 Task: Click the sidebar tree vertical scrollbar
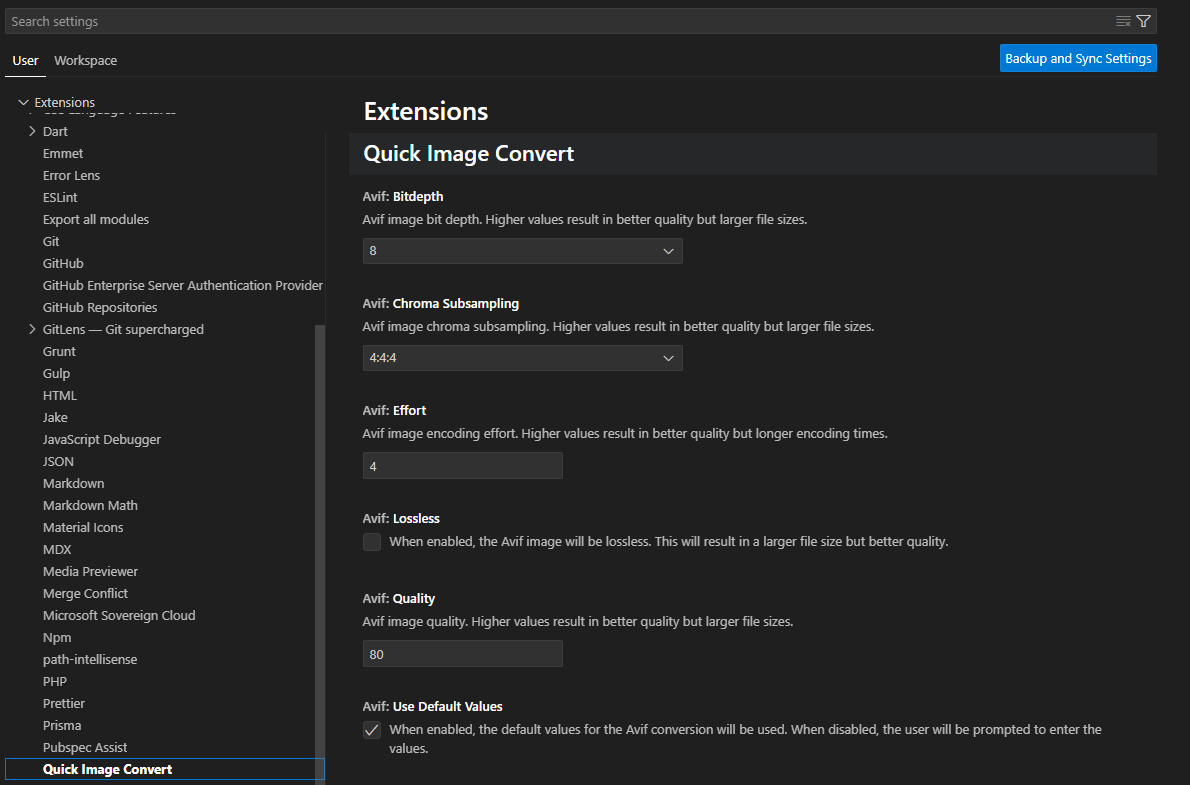coord(320,550)
